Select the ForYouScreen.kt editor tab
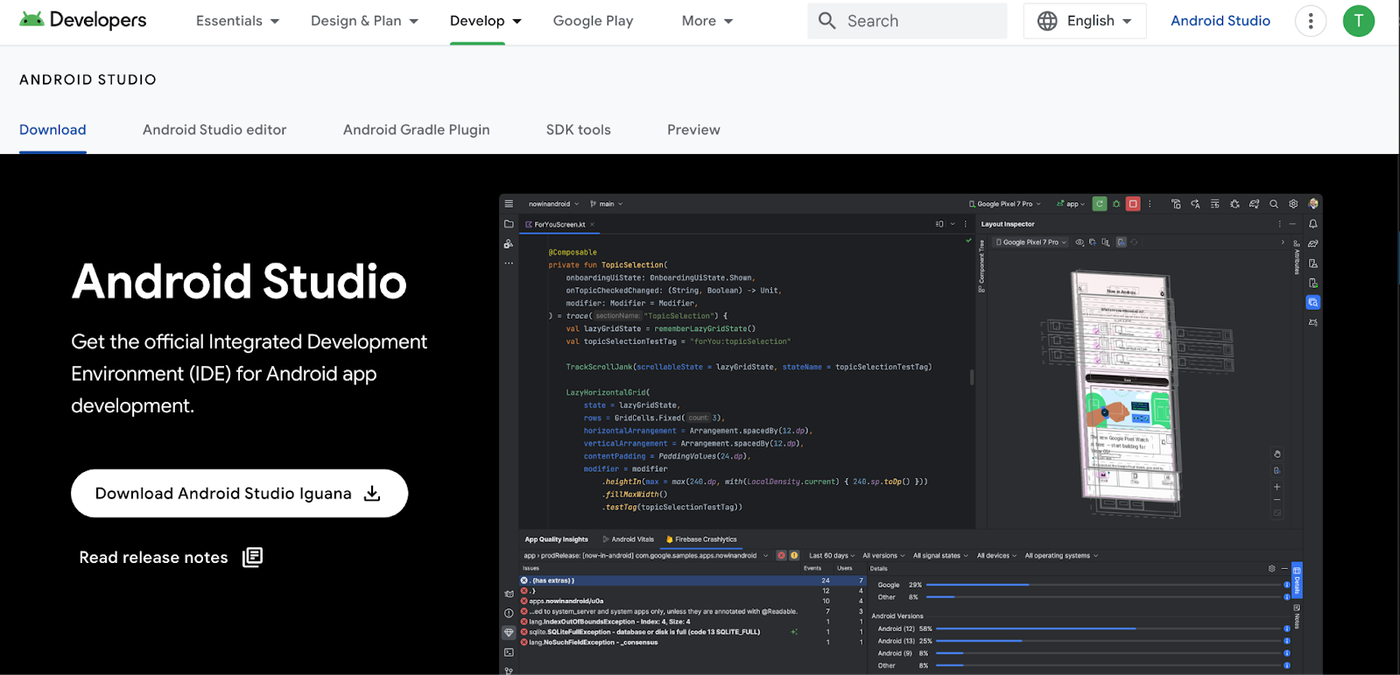The image size is (1400, 675). [561, 225]
